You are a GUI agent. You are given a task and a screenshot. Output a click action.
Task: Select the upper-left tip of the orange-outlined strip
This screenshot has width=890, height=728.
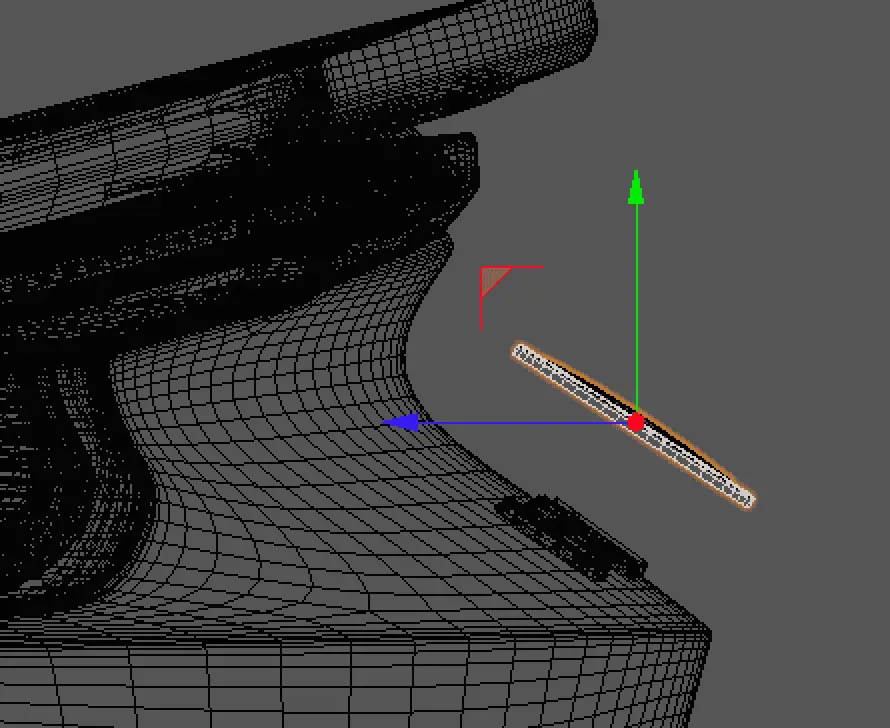click(x=521, y=351)
